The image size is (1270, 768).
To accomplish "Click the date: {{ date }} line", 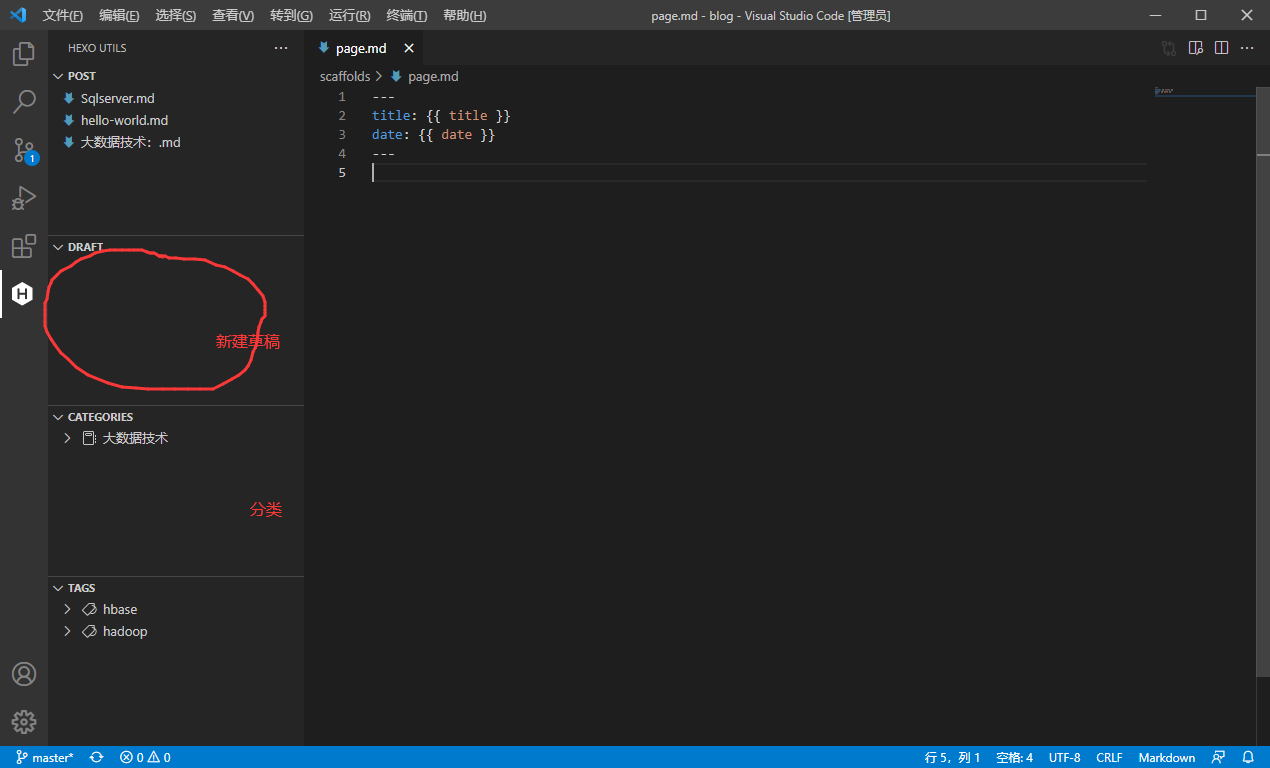I will (x=433, y=134).
